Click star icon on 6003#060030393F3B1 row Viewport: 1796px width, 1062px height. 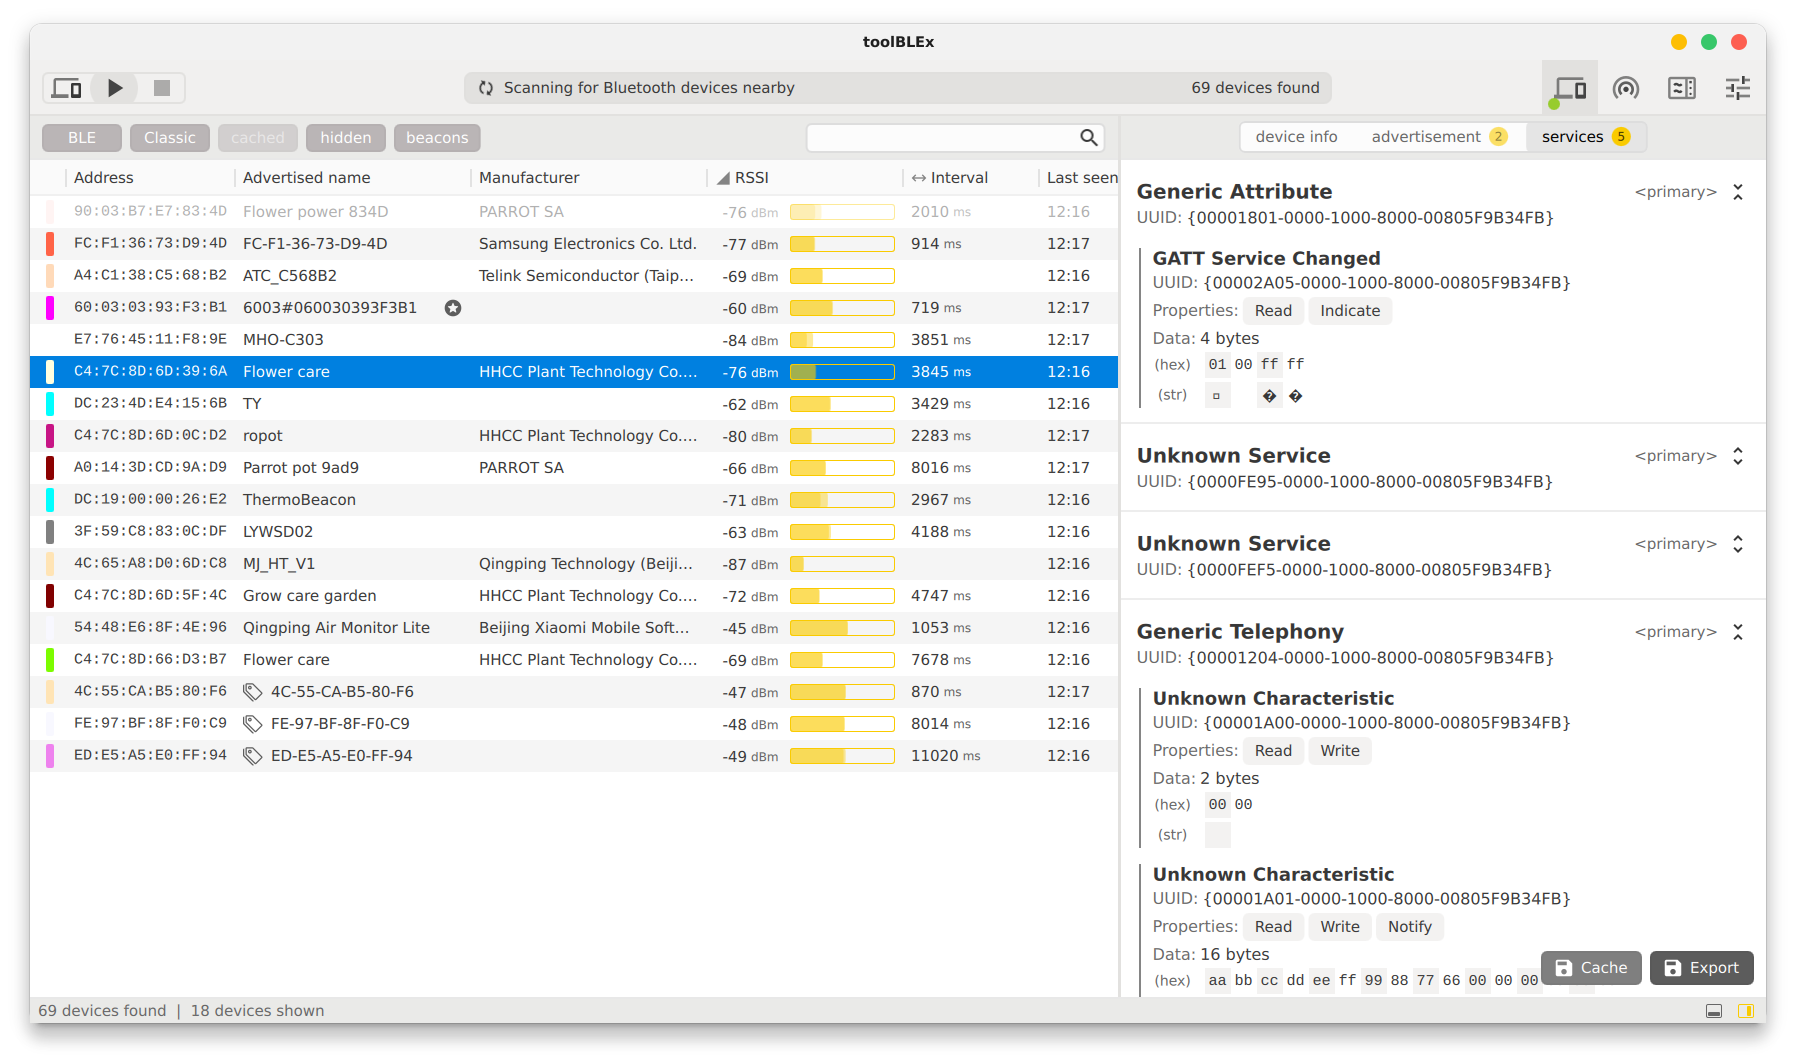(x=453, y=308)
